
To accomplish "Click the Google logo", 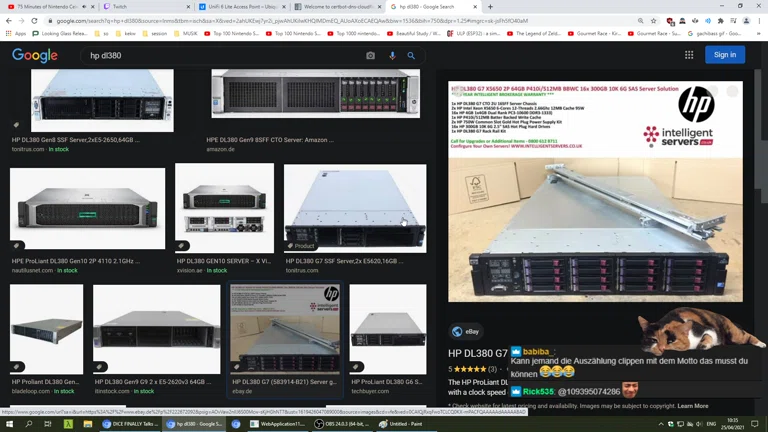I will click(35, 56).
